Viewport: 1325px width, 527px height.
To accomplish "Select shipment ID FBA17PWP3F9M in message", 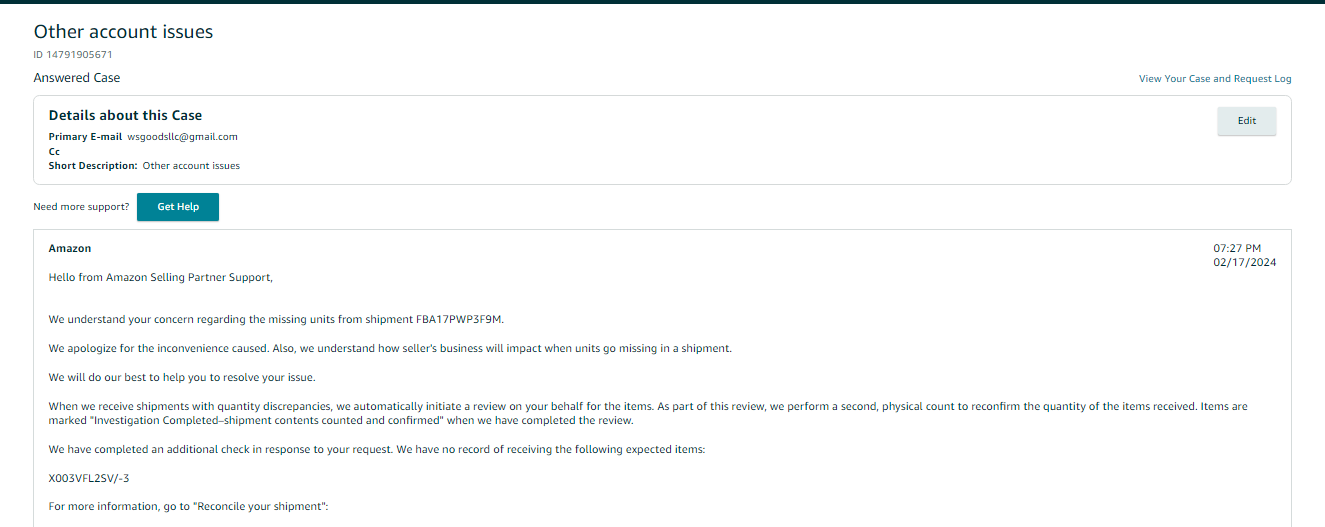I will tap(459, 320).
